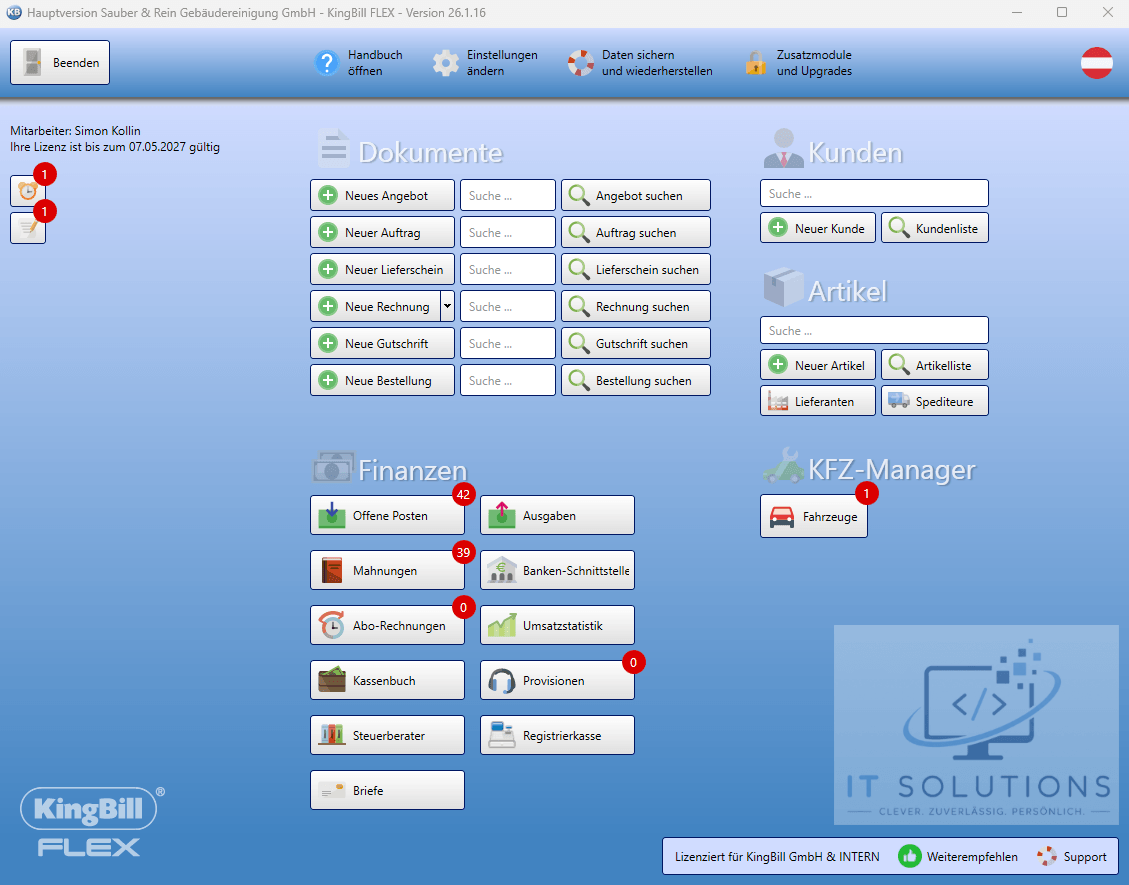Open Zusatzmodule und Upgrades
The width and height of the screenshot is (1129, 885).
click(799, 63)
